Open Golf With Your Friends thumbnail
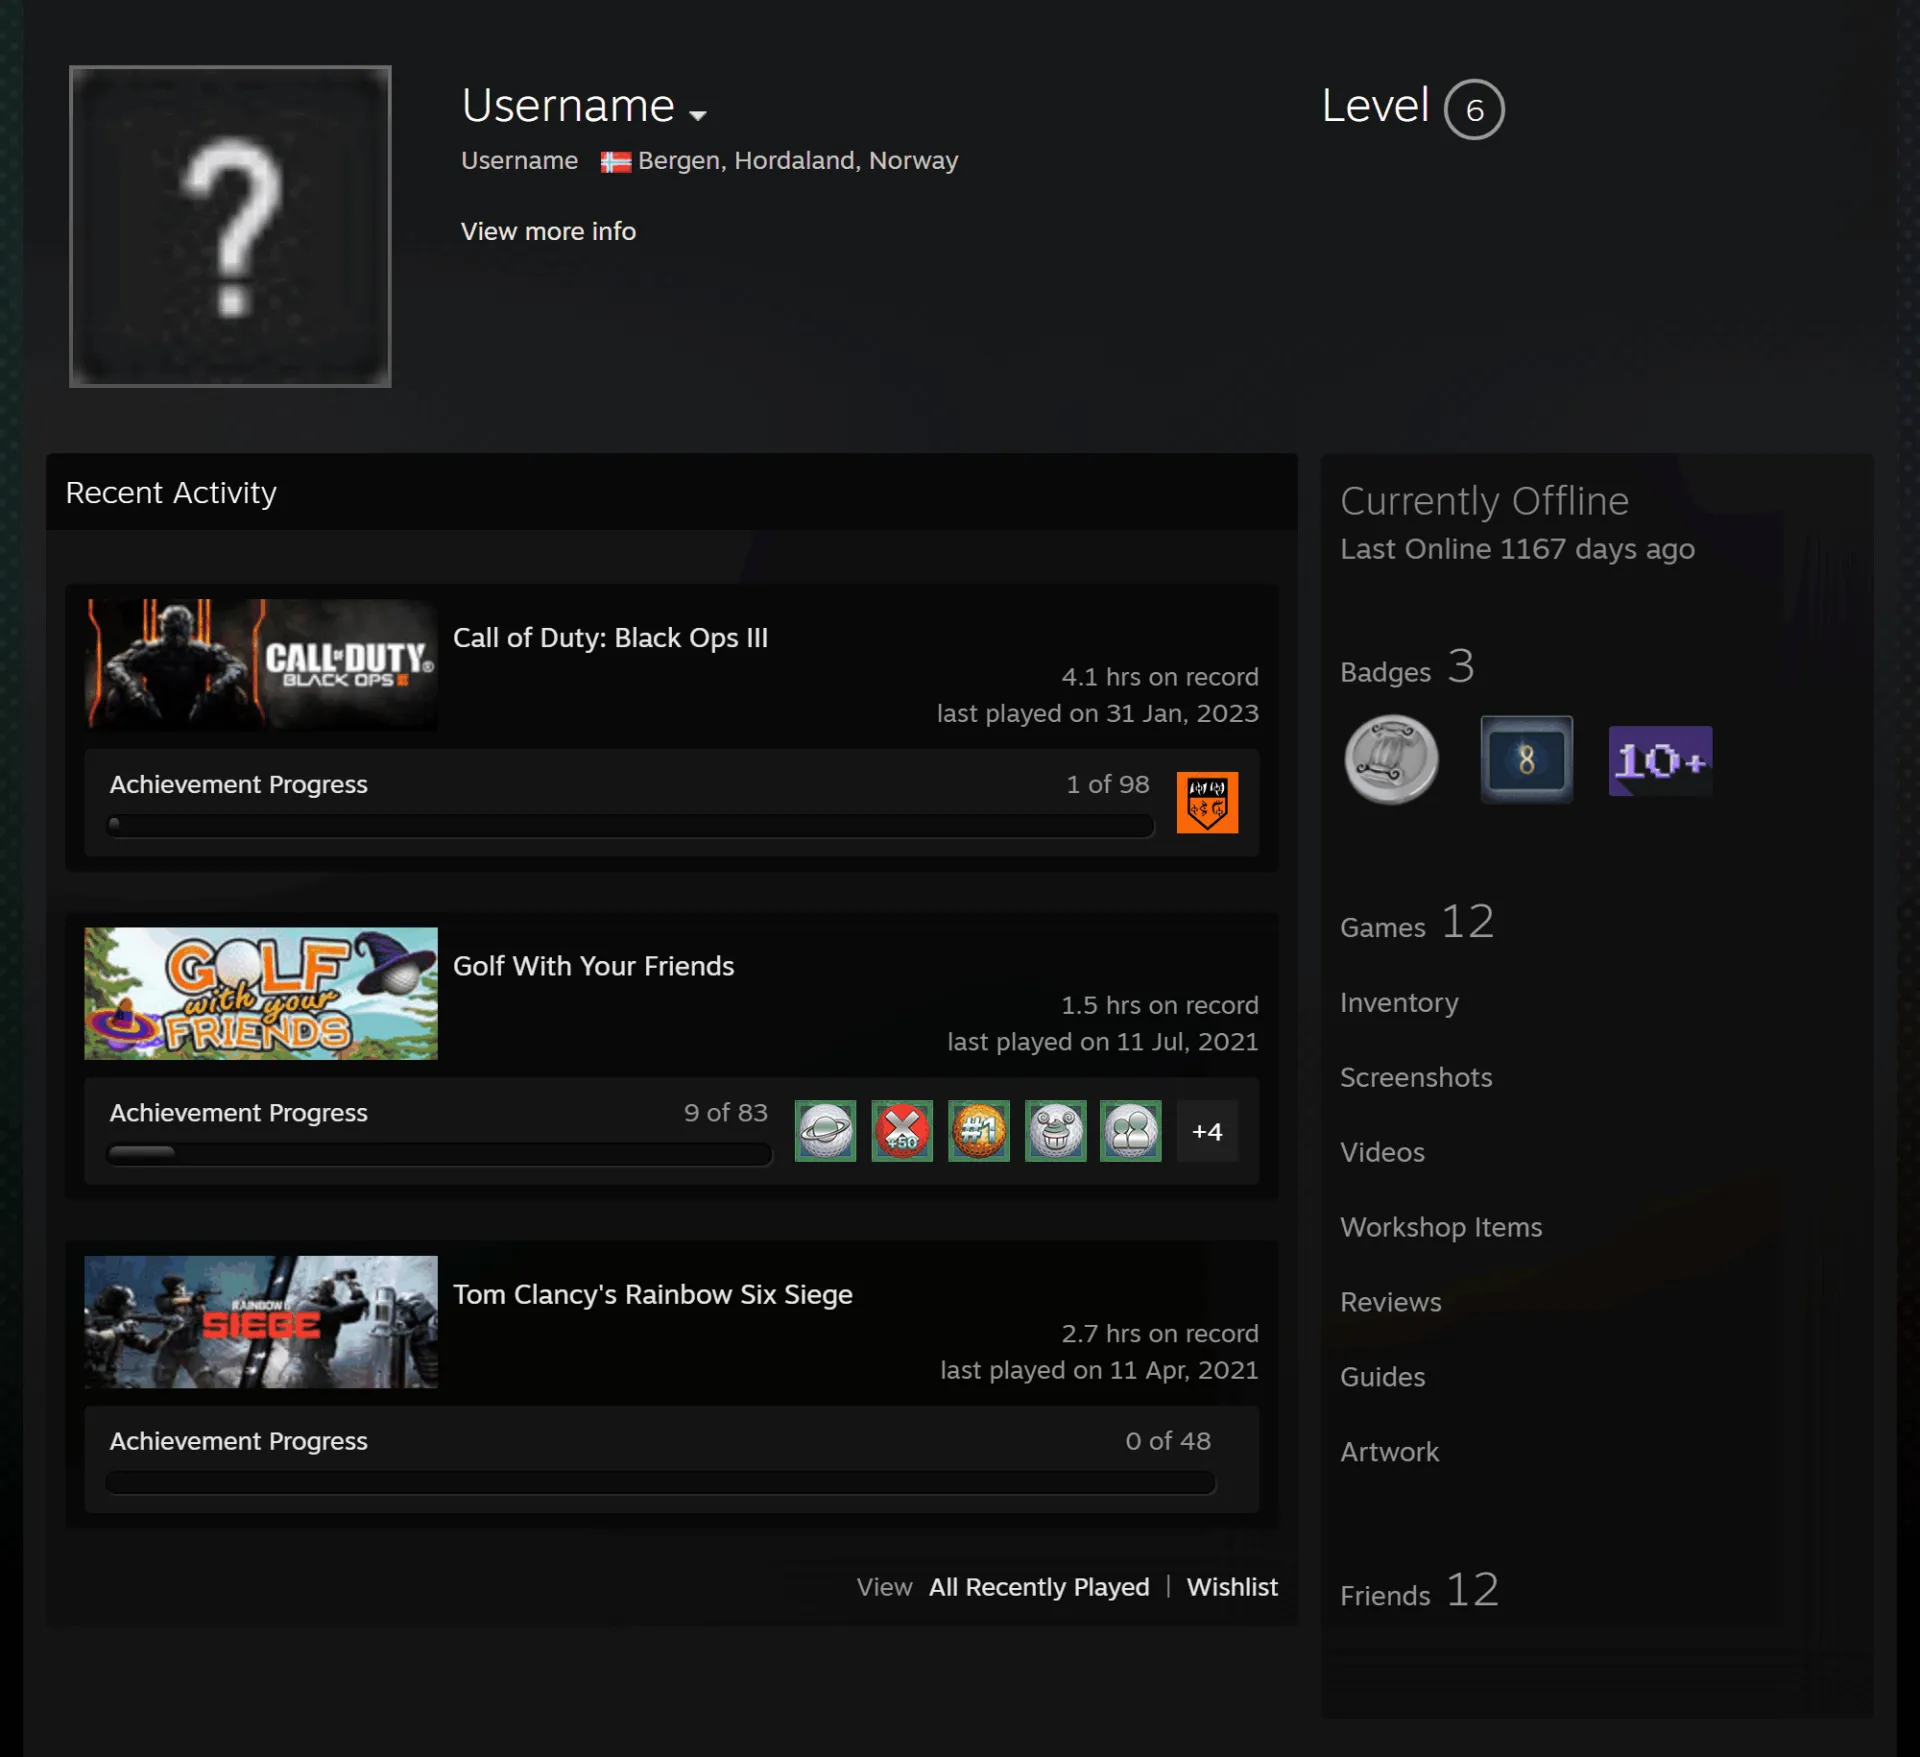The image size is (1920, 1757). (261, 993)
